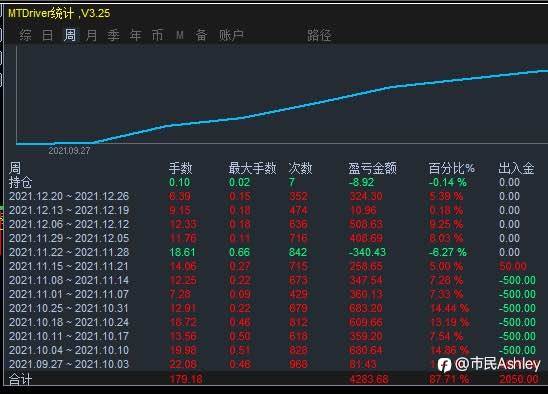Screen dimensions: 548x394
Task: Select the 持仓 open positions row
Action: [276, 182]
